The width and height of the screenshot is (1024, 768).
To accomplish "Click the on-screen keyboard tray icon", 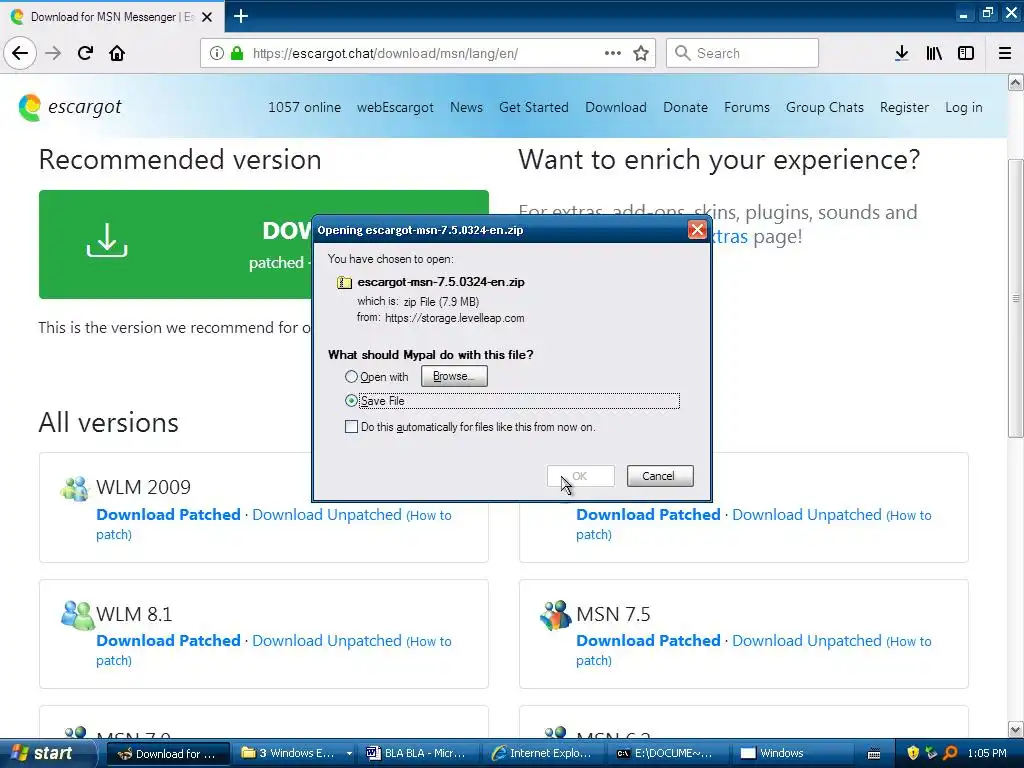I will point(873,754).
